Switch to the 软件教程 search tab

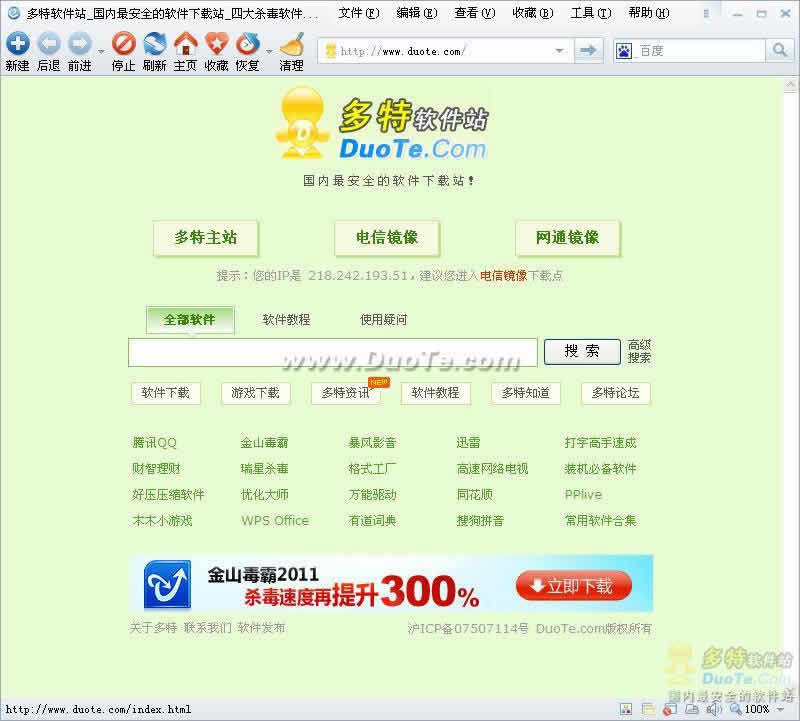coord(286,320)
